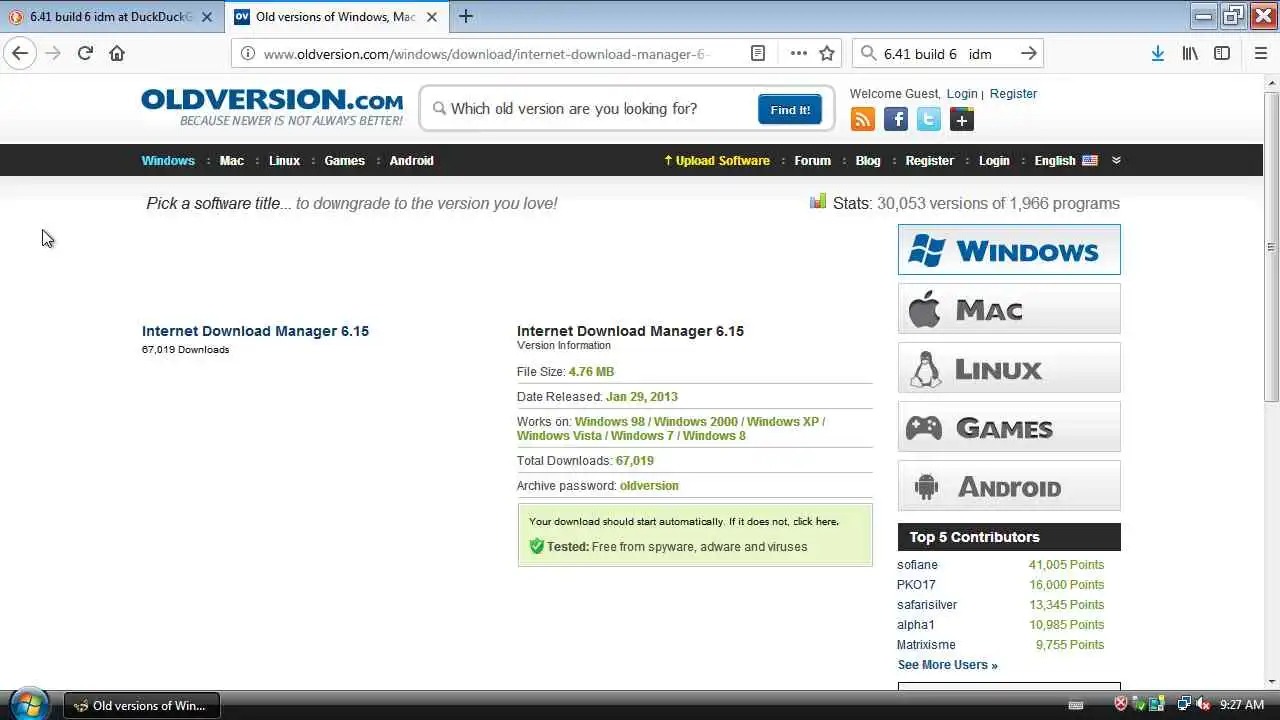Open a new browser tab
Screen dimensions: 1280x720
point(465,17)
